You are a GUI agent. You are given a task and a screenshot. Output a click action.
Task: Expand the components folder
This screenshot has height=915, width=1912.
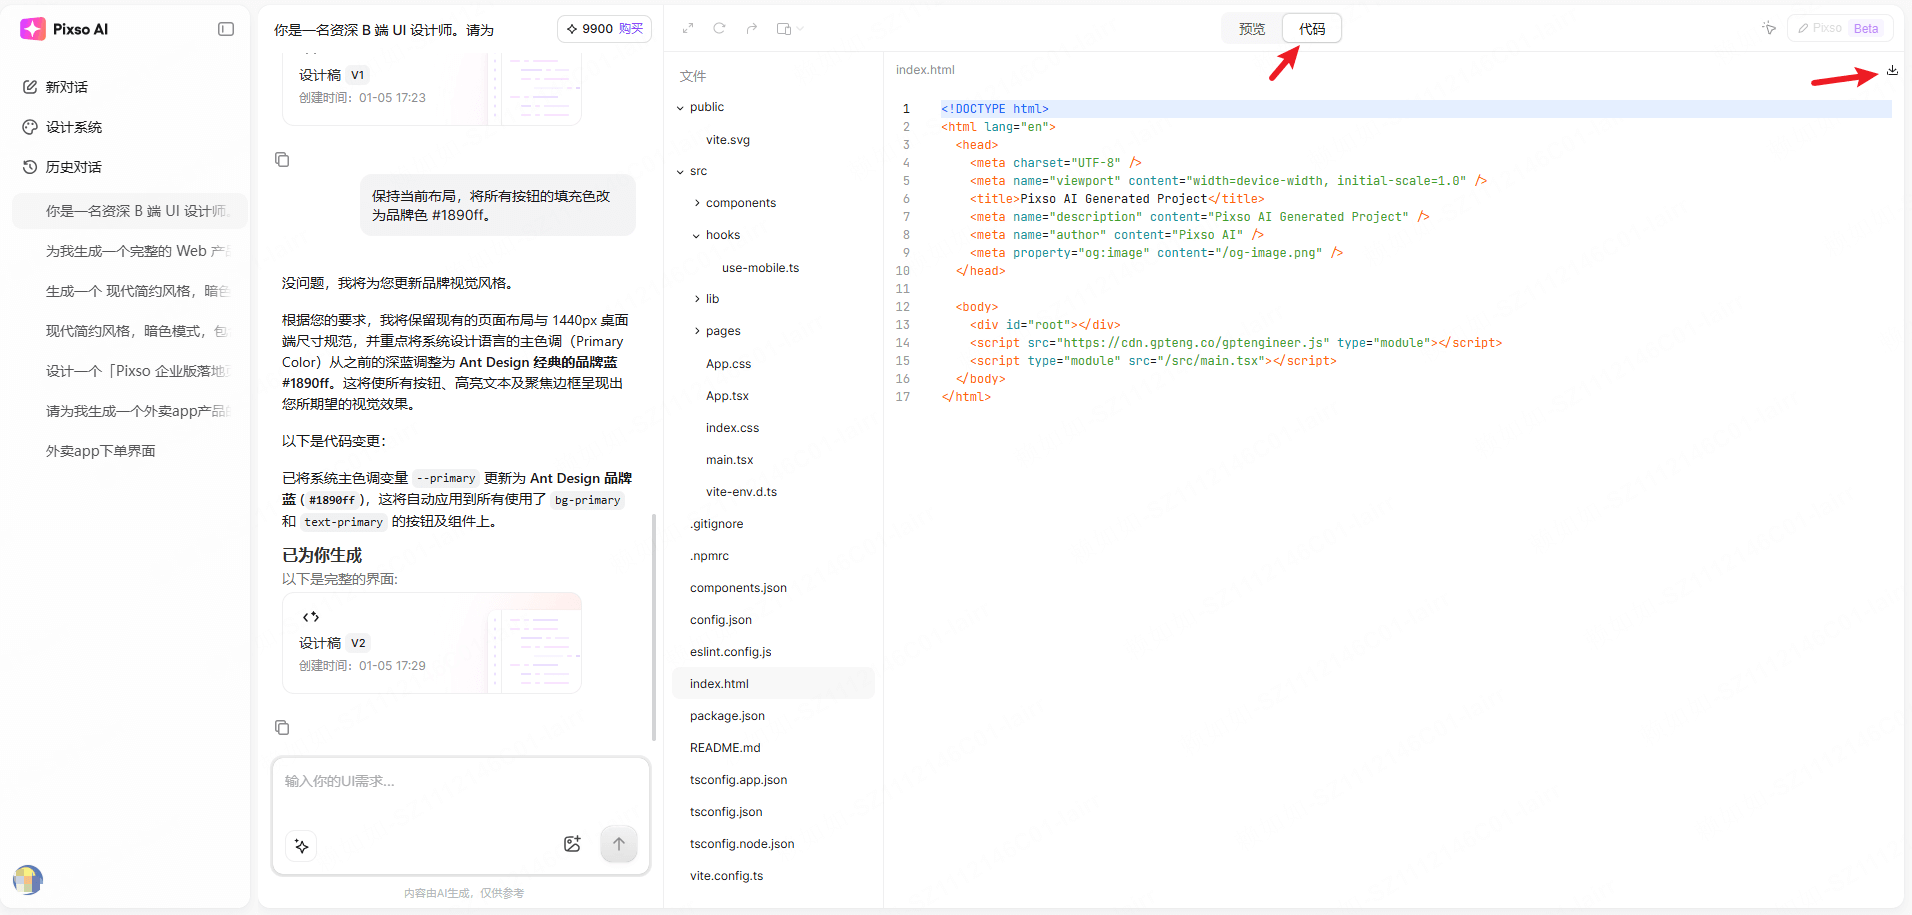(x=697, y=203)
